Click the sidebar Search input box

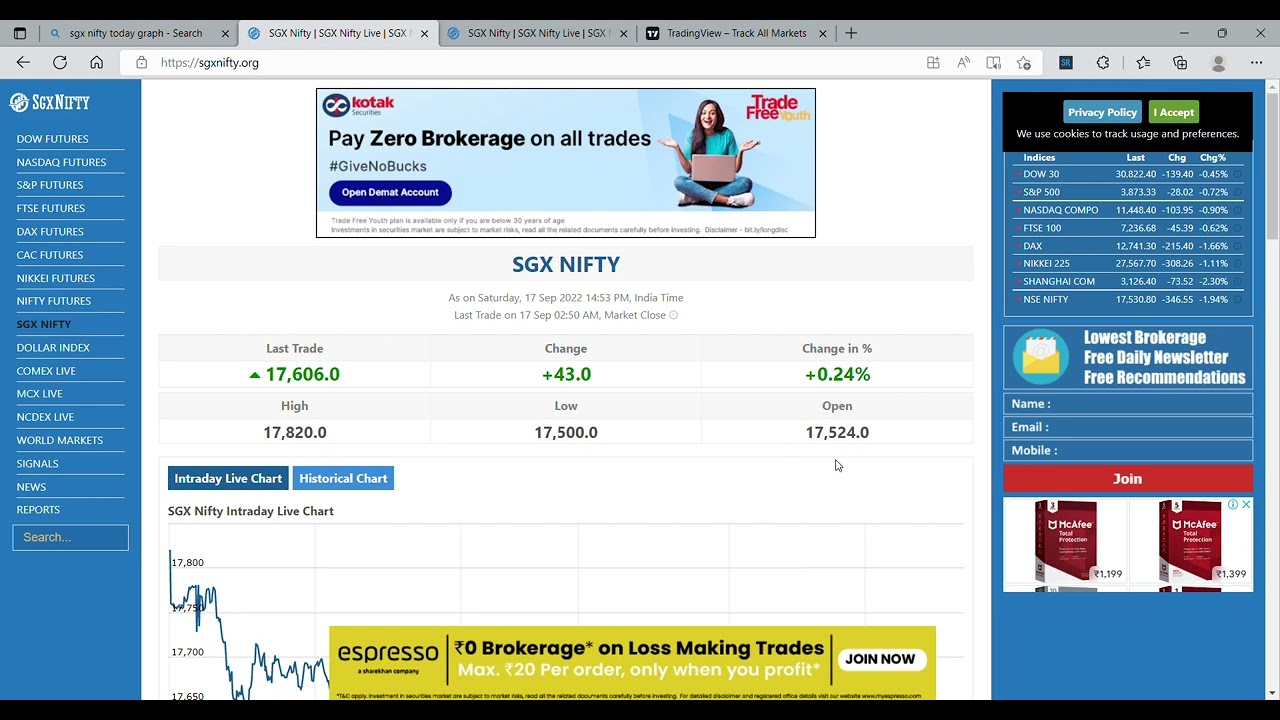[x=70, y=537]
